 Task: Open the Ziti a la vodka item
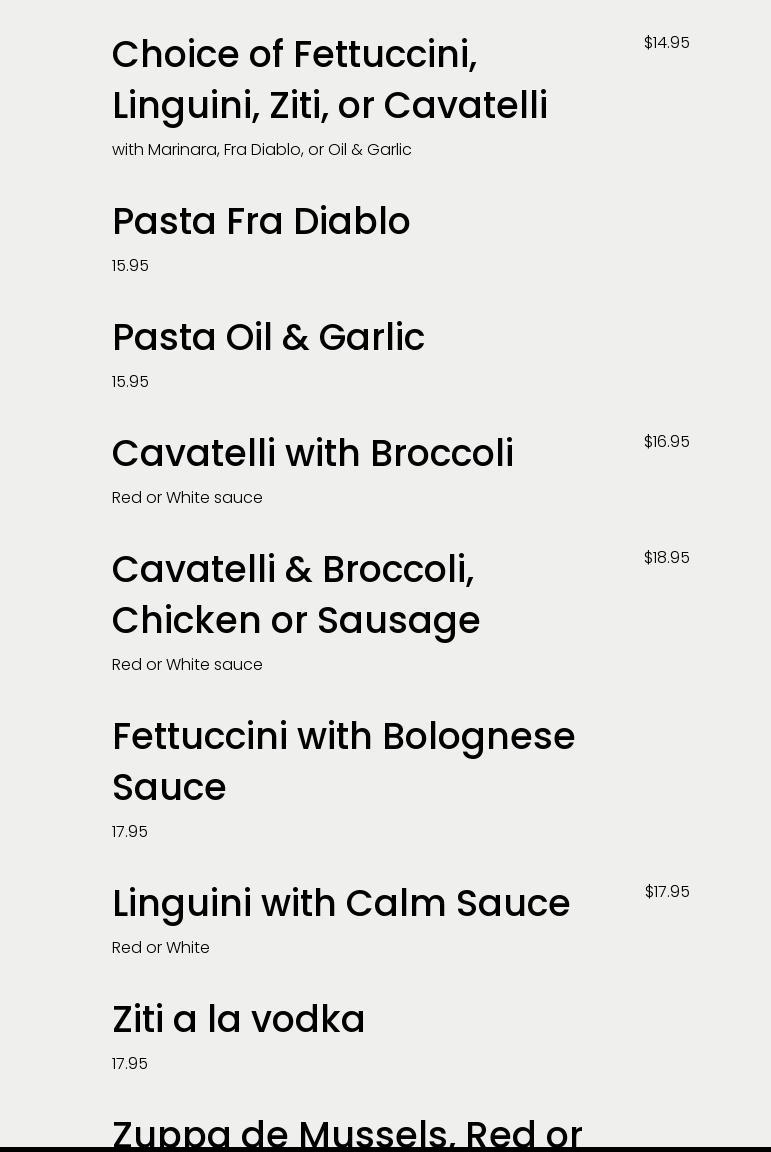coord(239,1020)
